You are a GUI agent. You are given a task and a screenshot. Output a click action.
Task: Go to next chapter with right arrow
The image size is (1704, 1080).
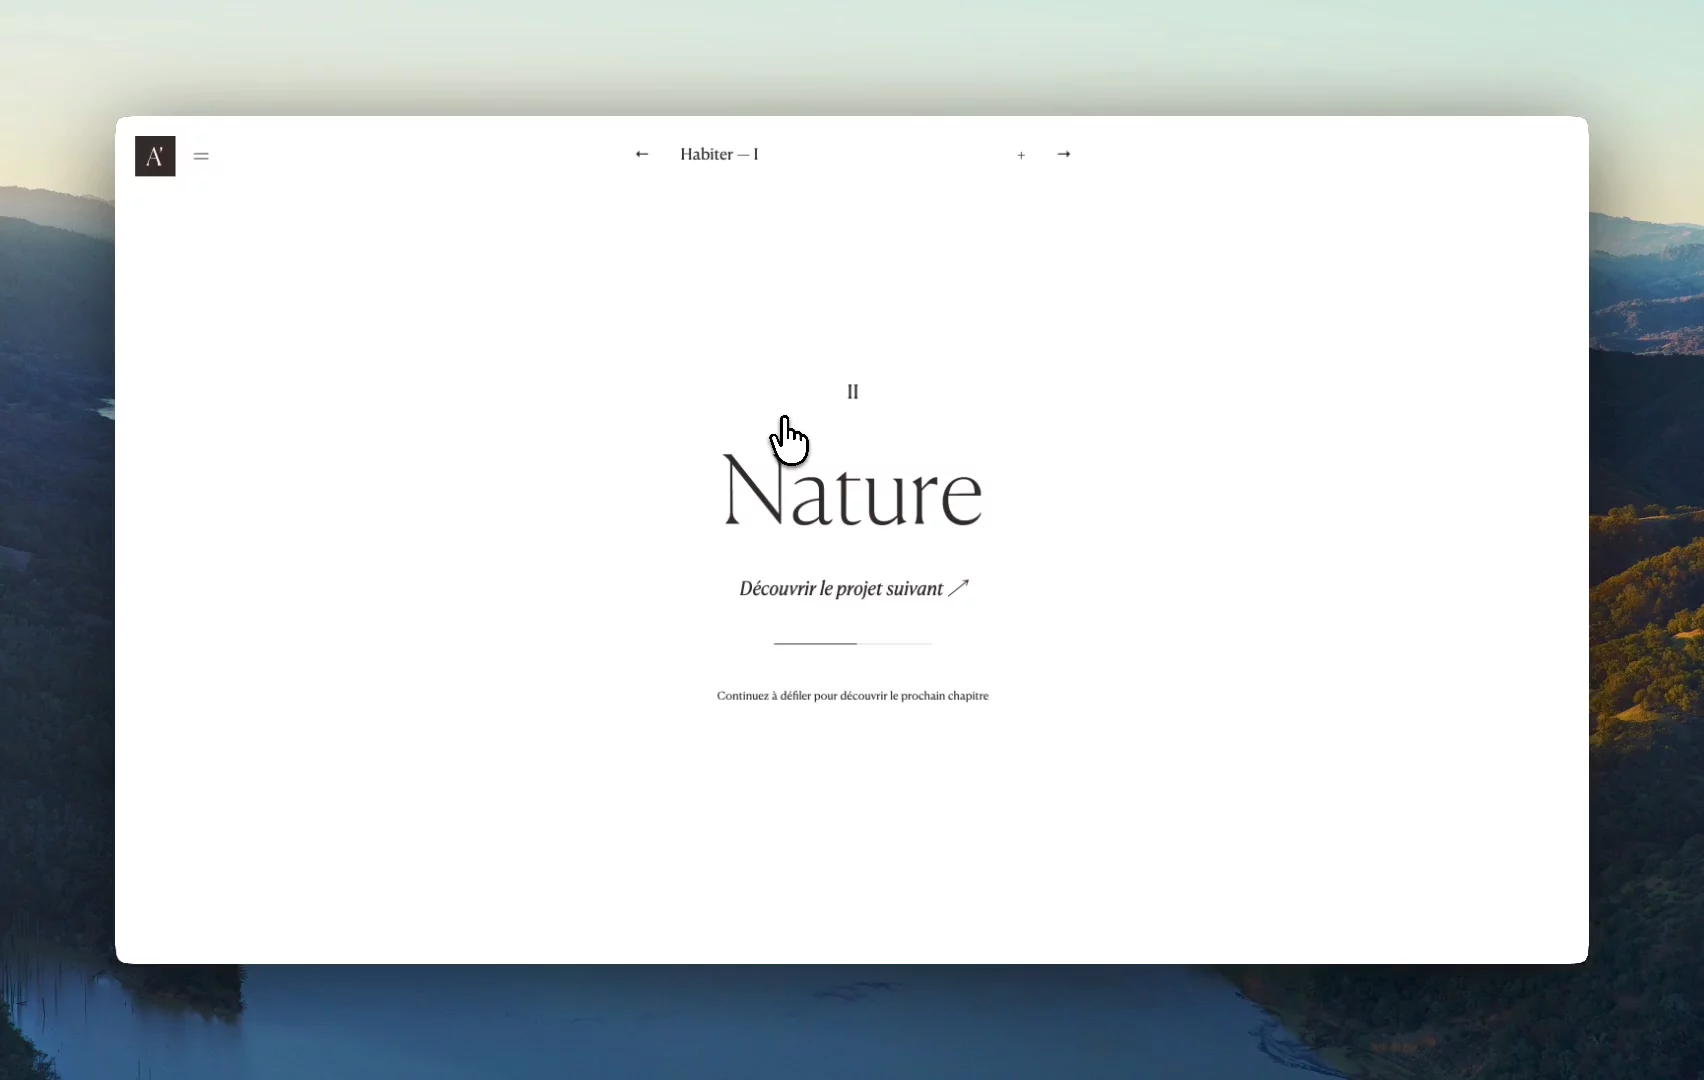coord(1064,154)
